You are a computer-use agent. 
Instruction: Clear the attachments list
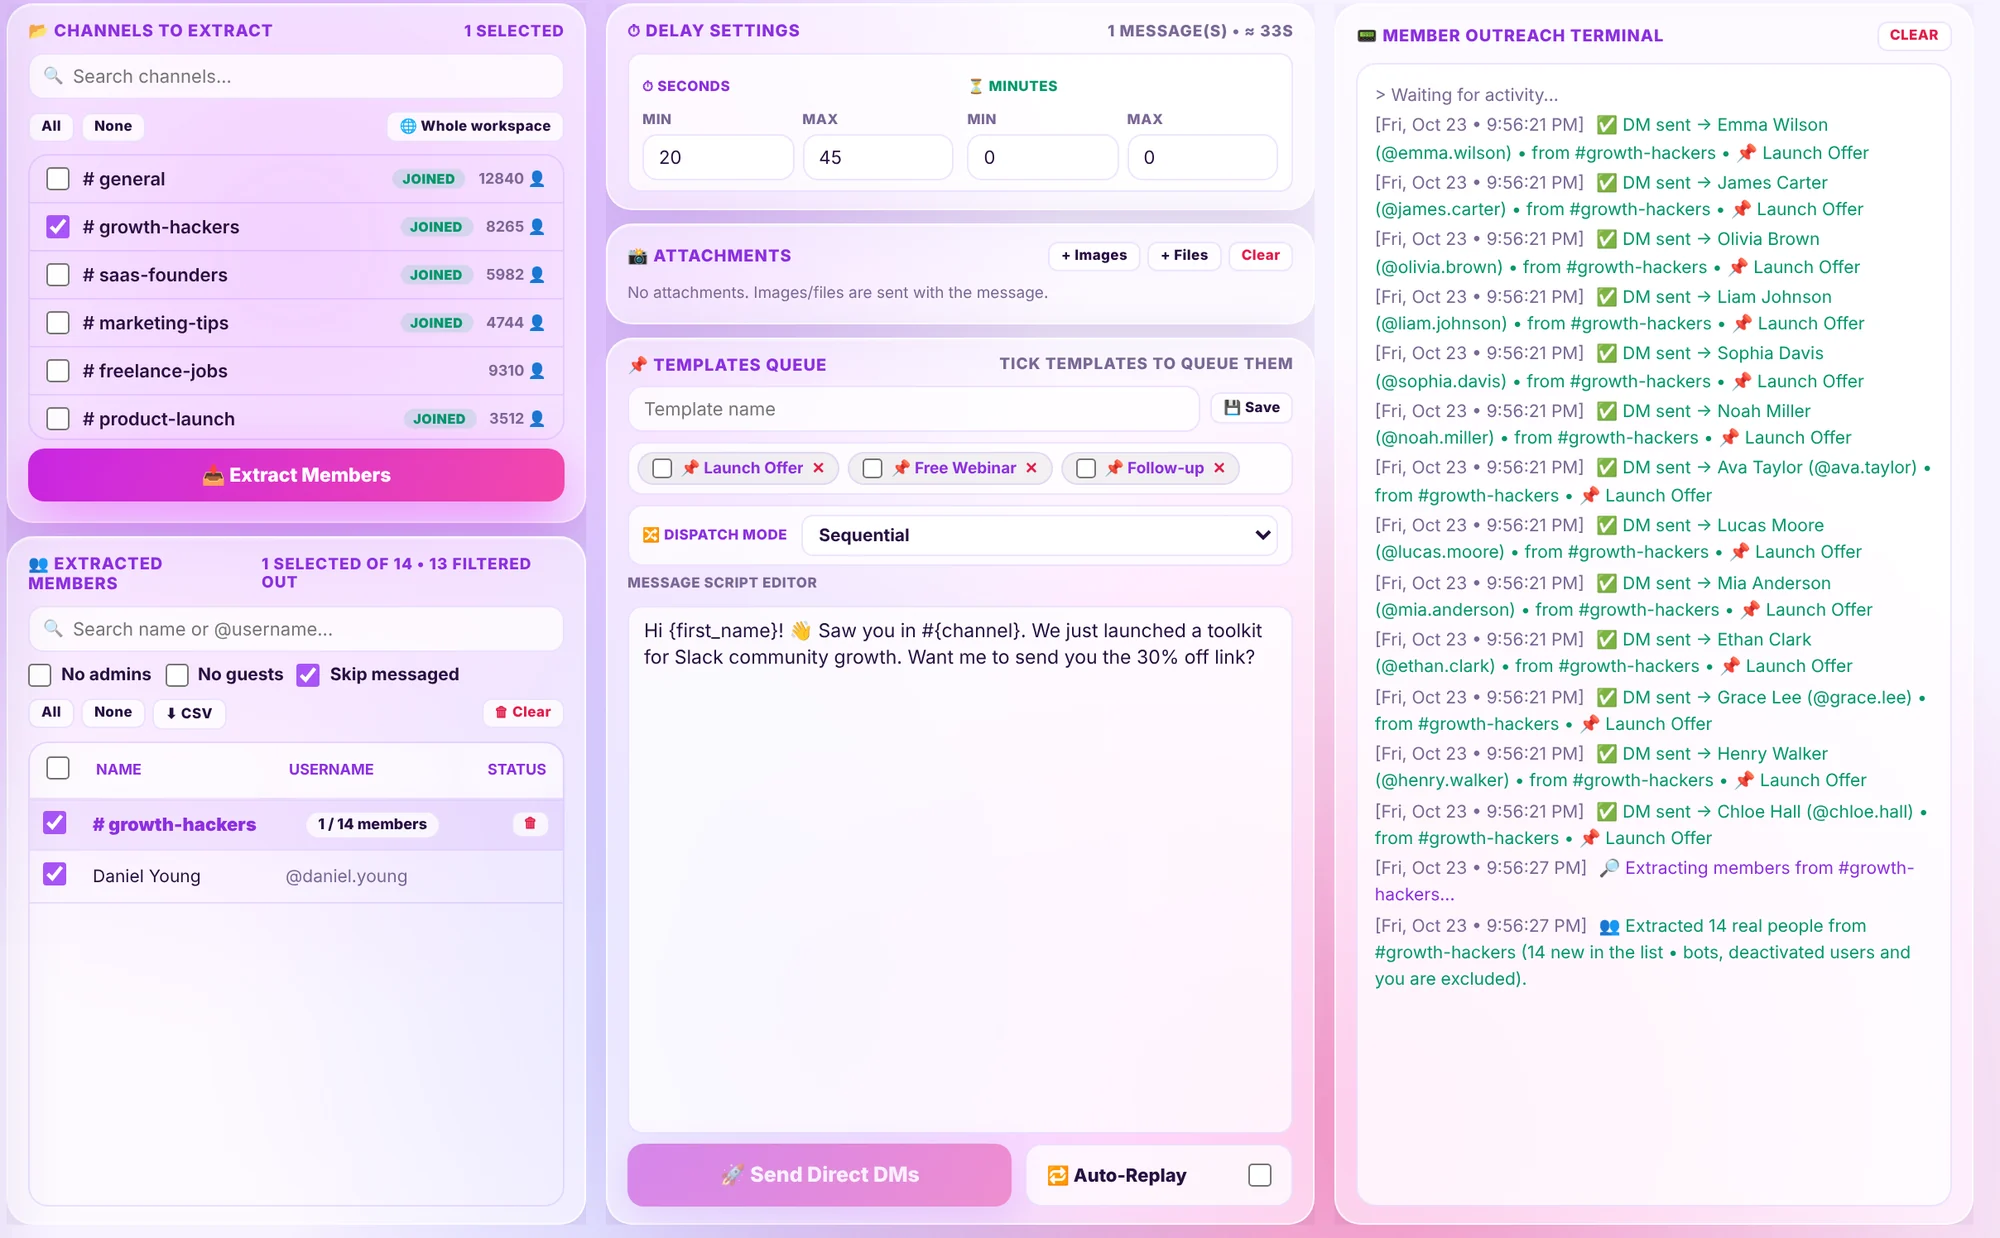point(1260,256)
